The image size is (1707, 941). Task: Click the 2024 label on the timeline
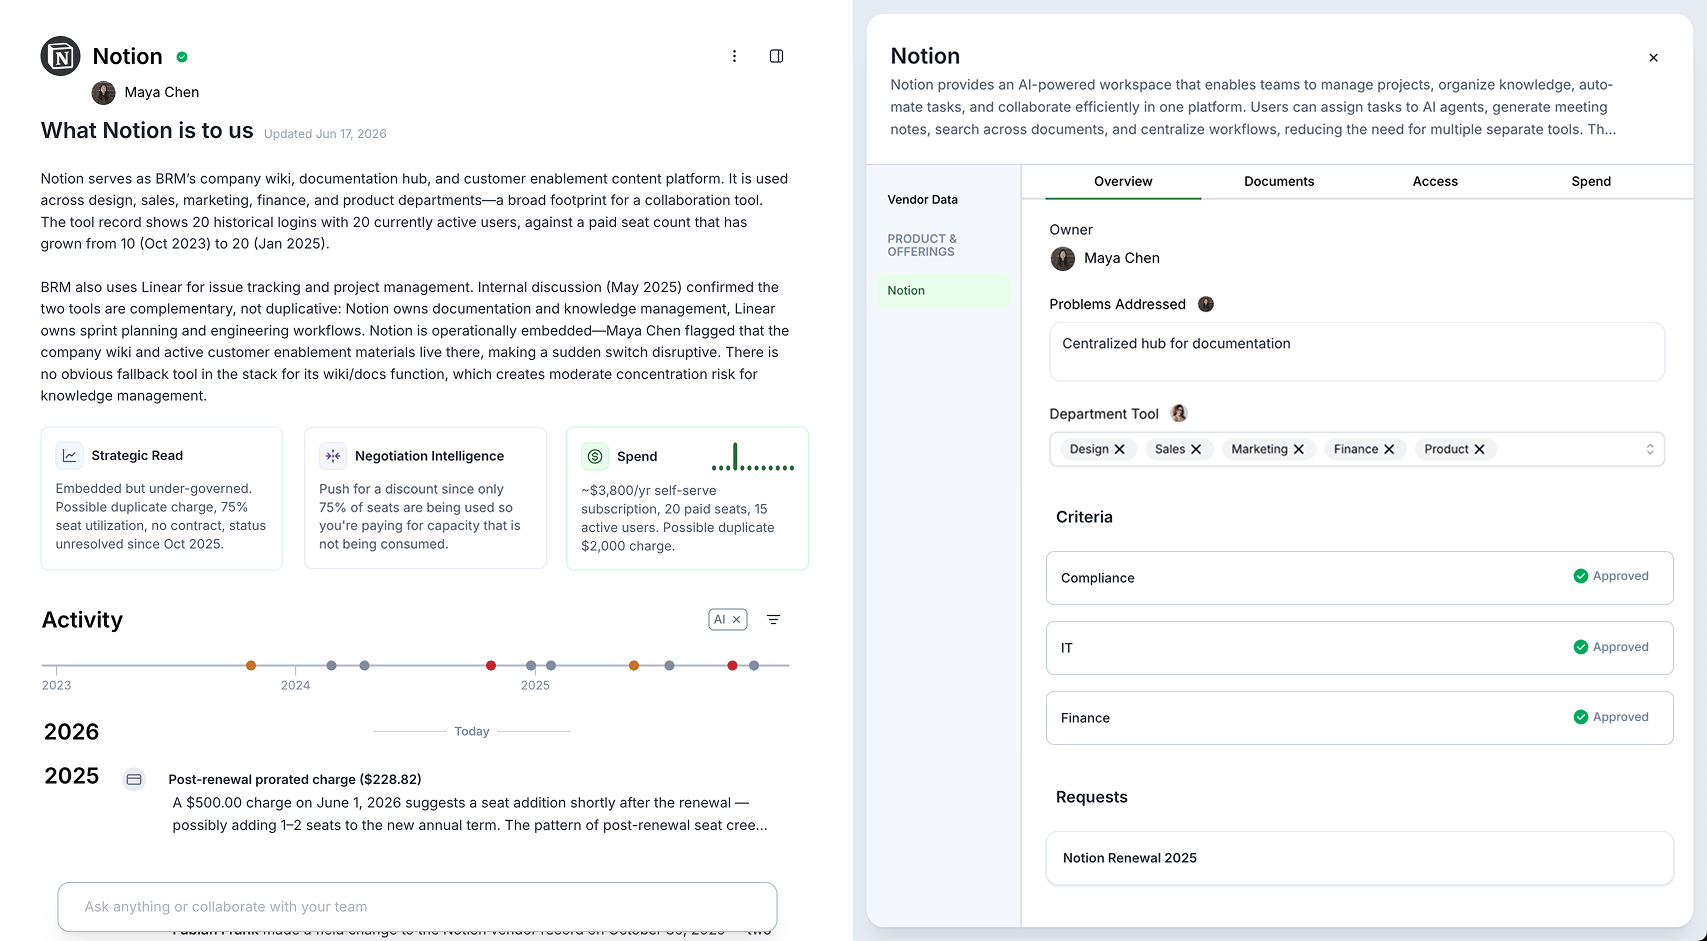tap(295, 686)
